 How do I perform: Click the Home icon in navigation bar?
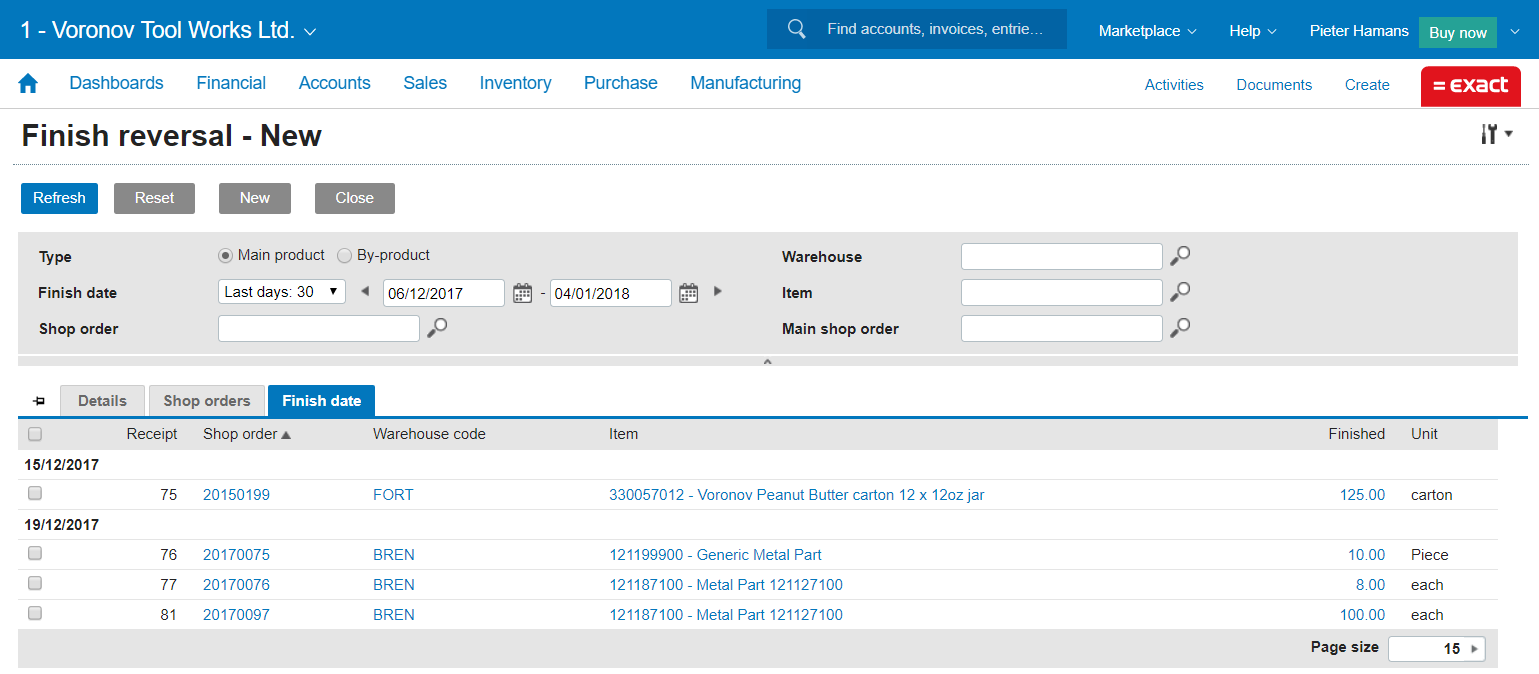28,84
